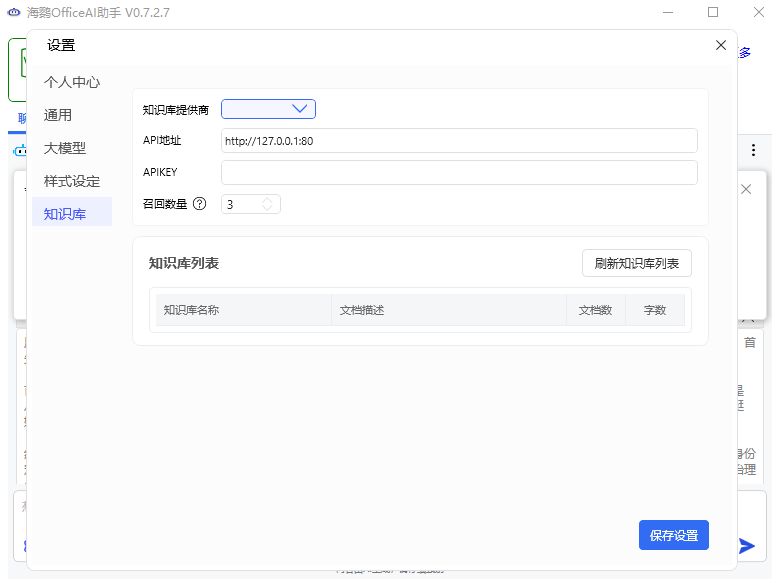Minimize the 海鹦OfficeAI助手 window
The height and width of the screenshot is (586, 780).
point(668,12)
